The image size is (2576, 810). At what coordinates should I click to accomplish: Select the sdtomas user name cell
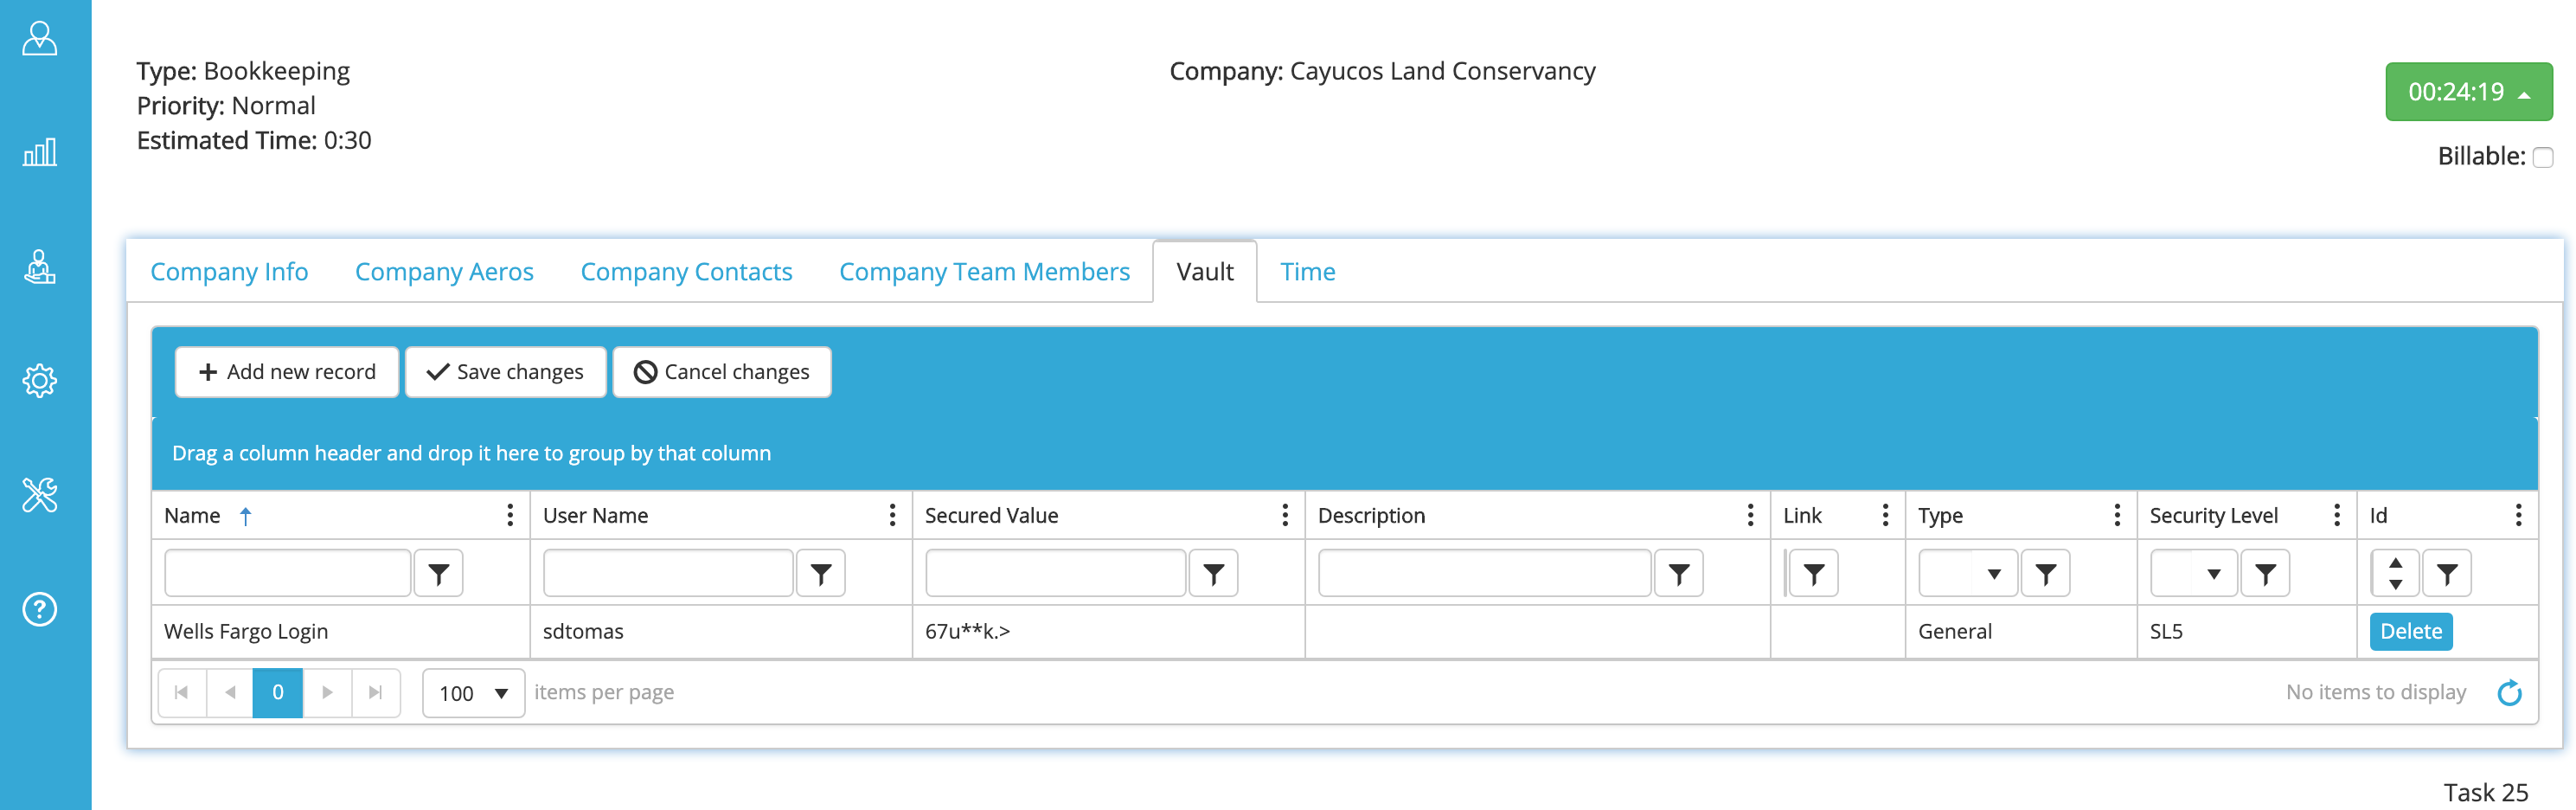721,631
